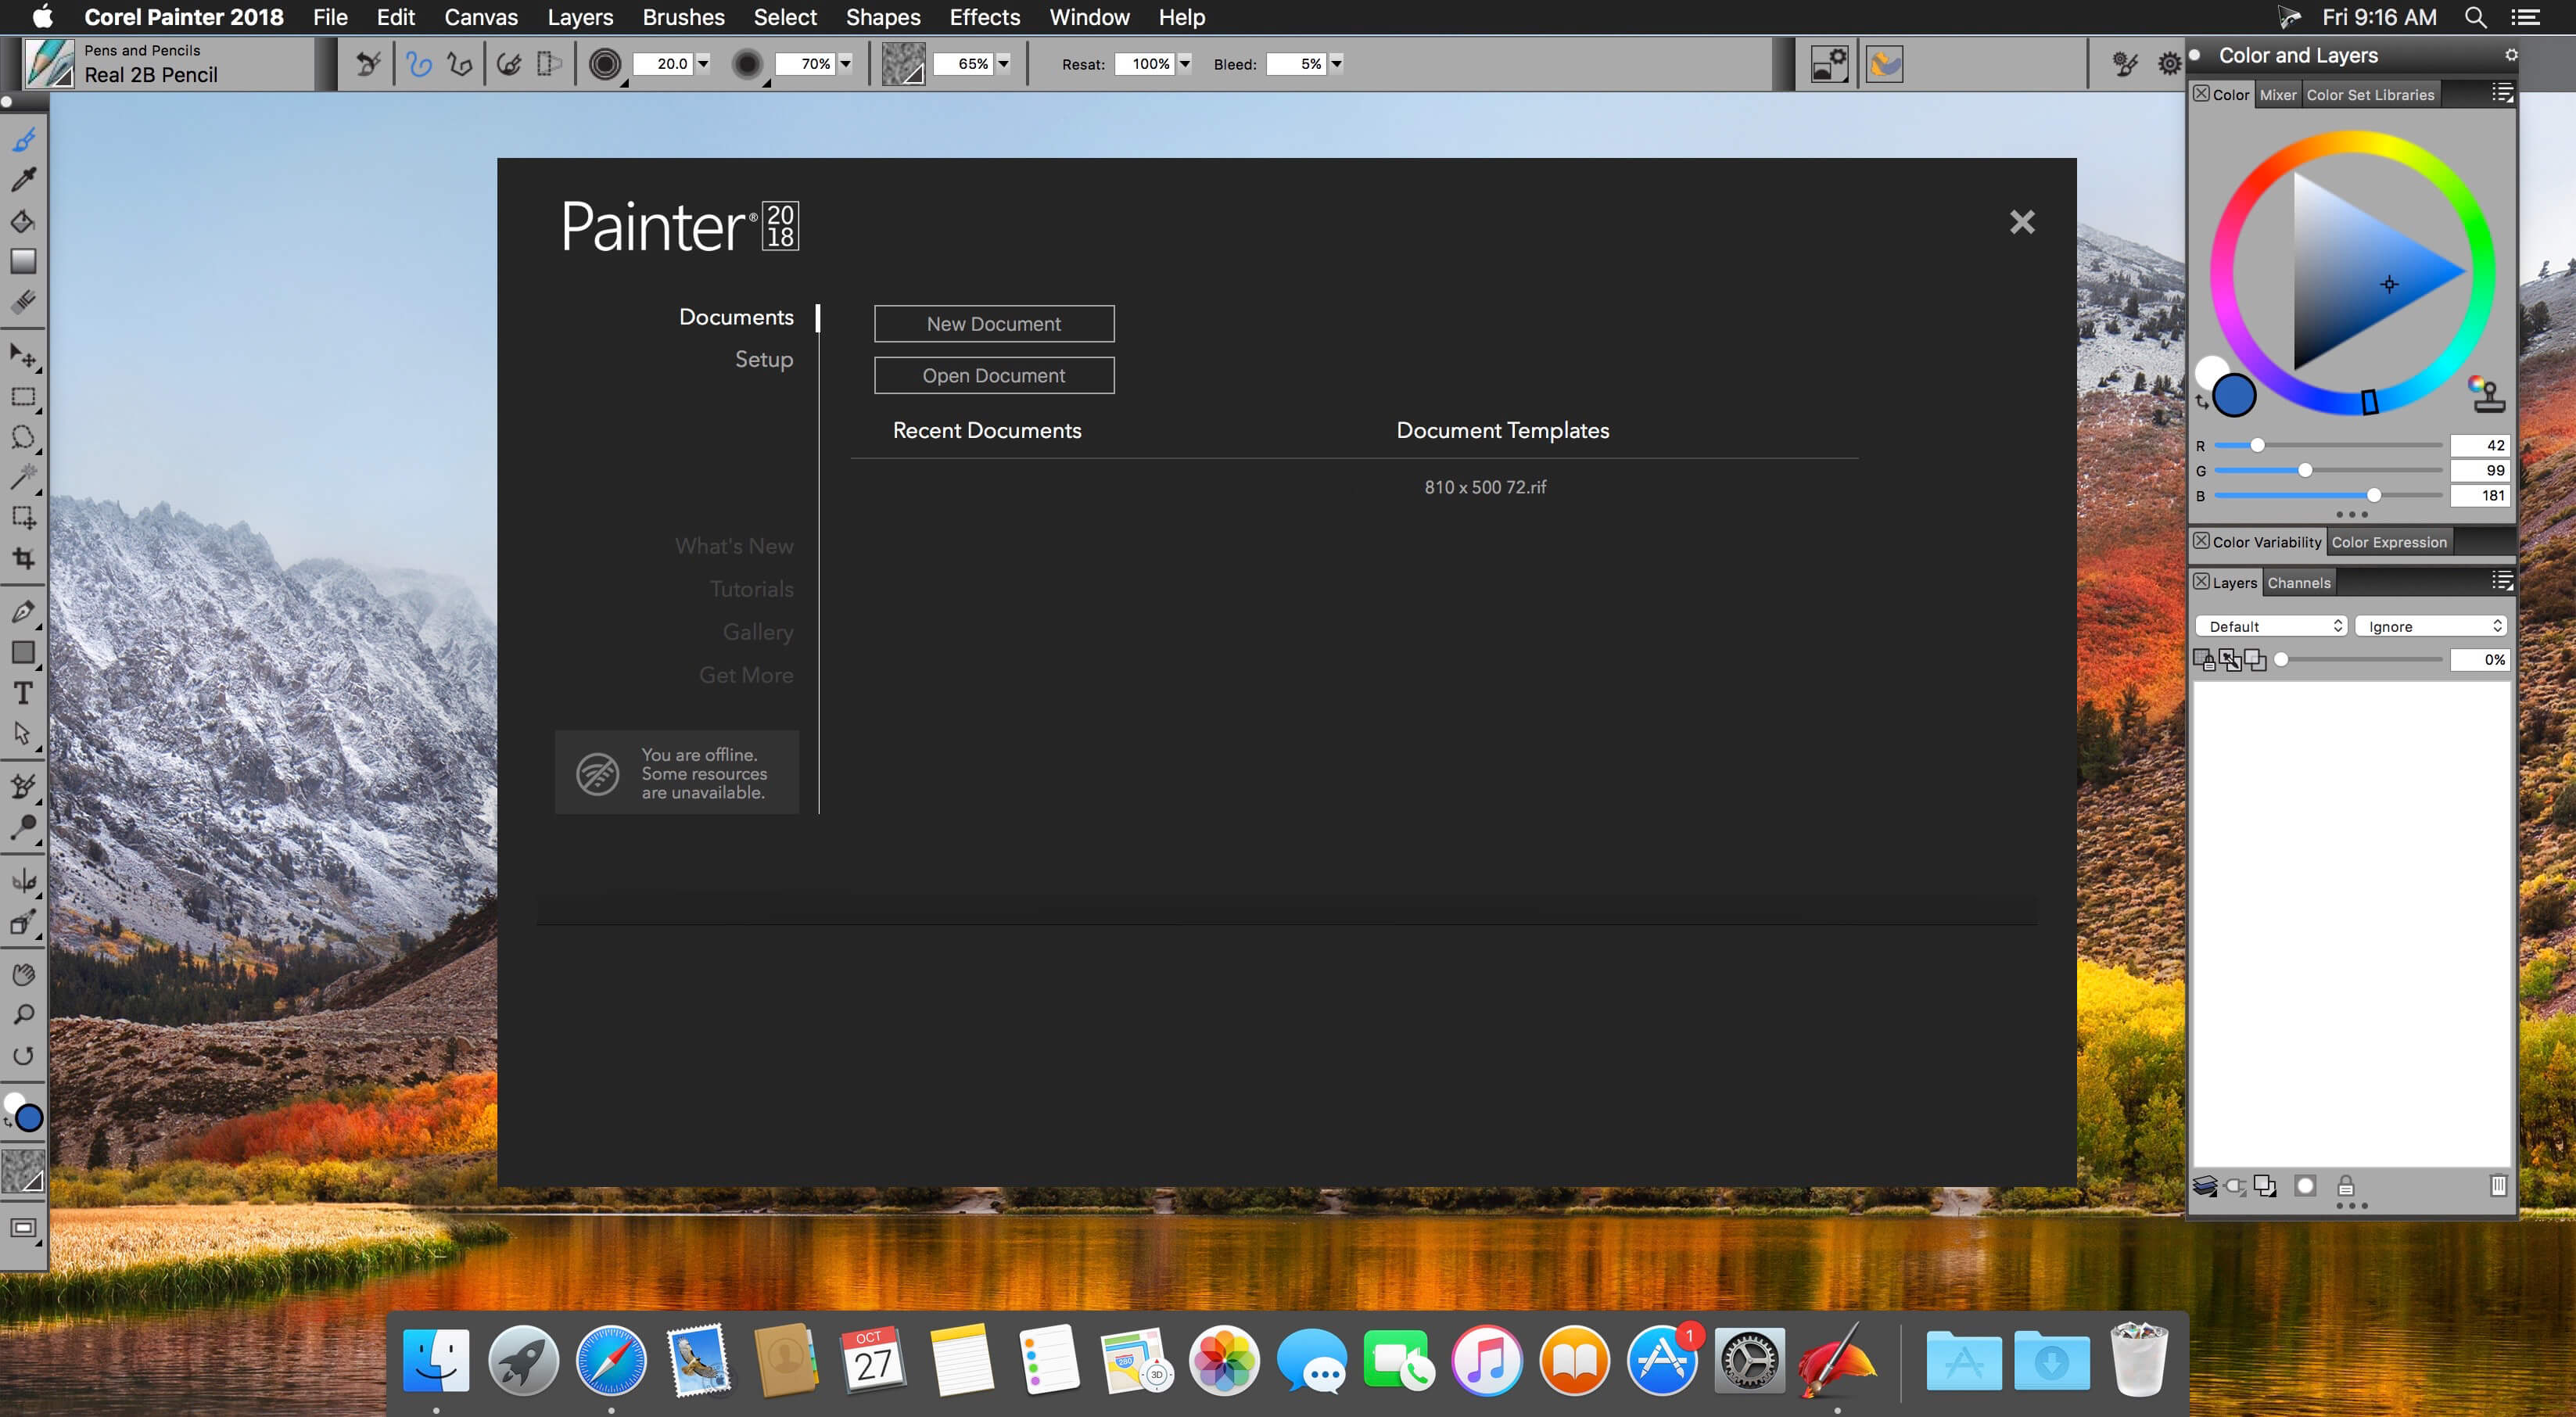
Task: Switch to the Mixer tab
Action: point(2278,95)
